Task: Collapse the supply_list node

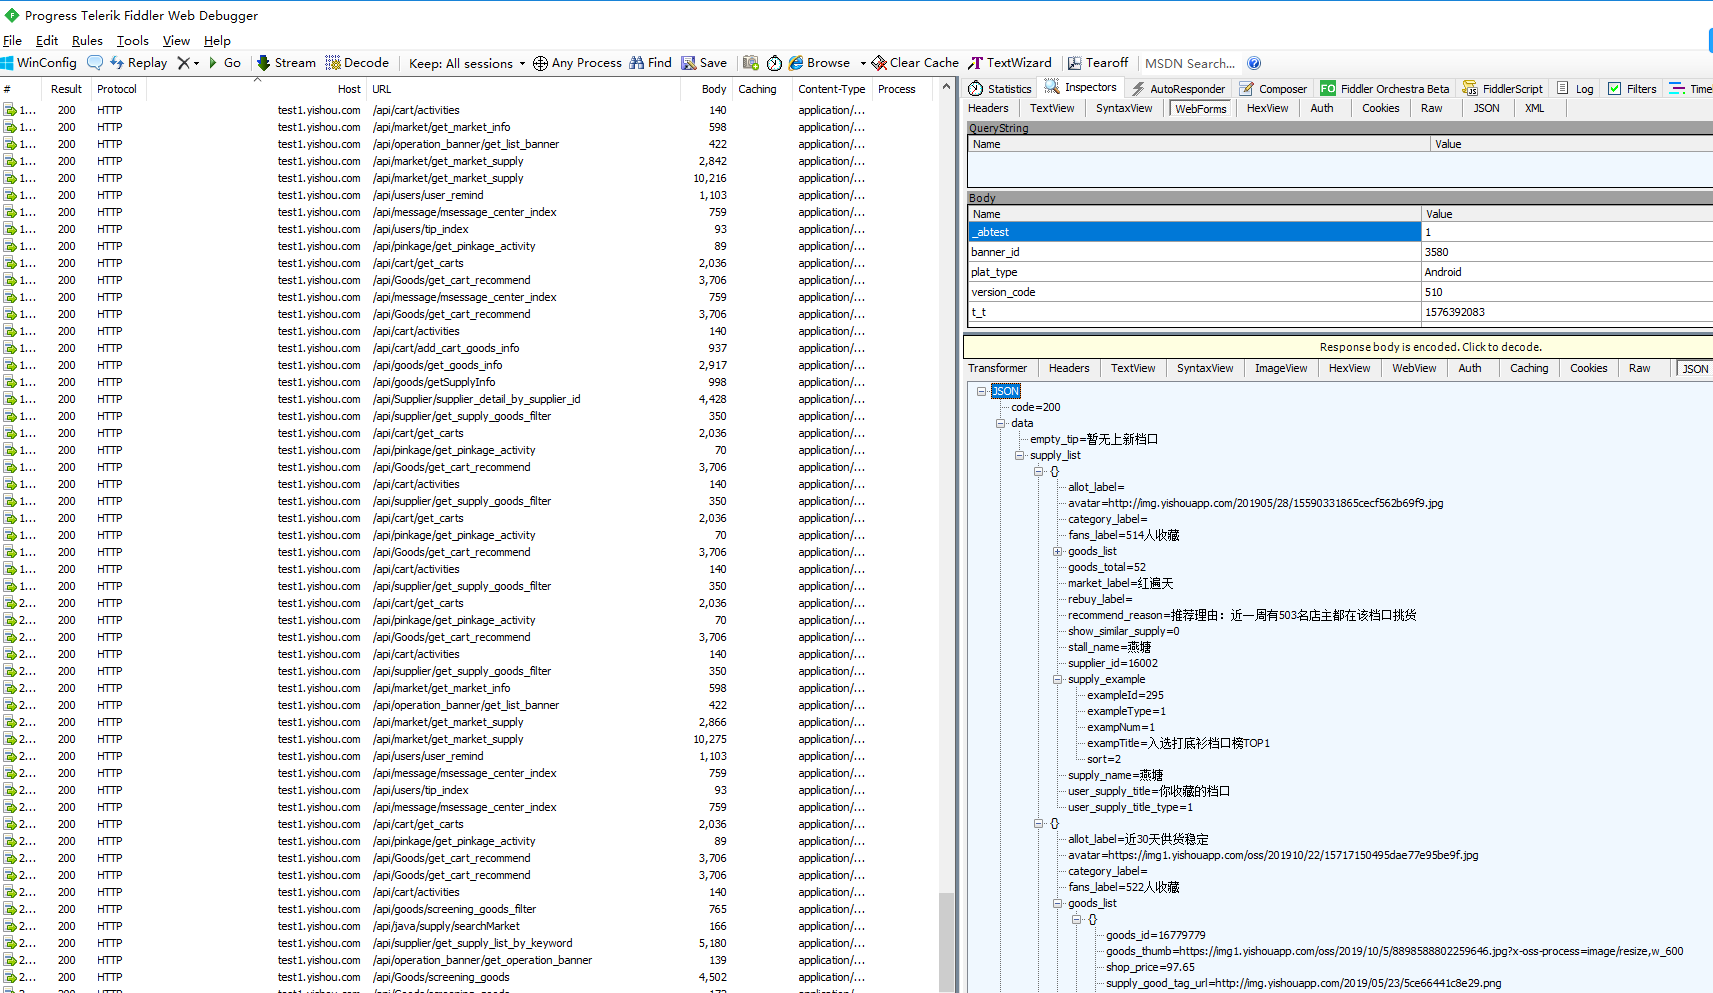Action: point(1020,455)
